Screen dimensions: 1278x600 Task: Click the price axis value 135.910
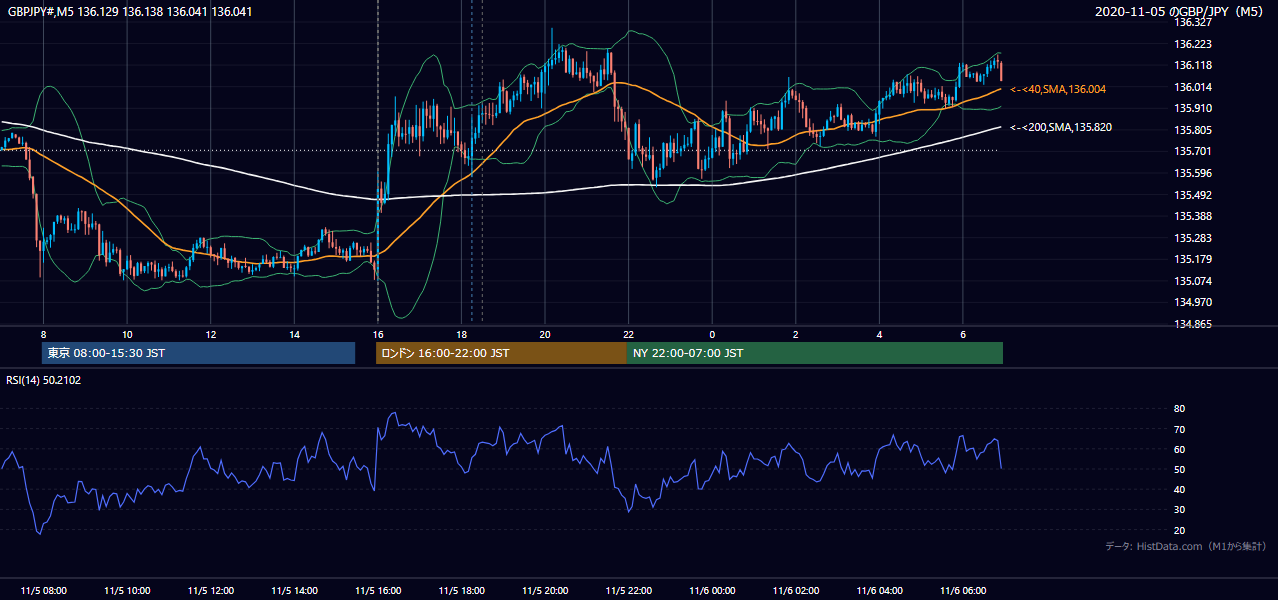tap(1191, 108)
